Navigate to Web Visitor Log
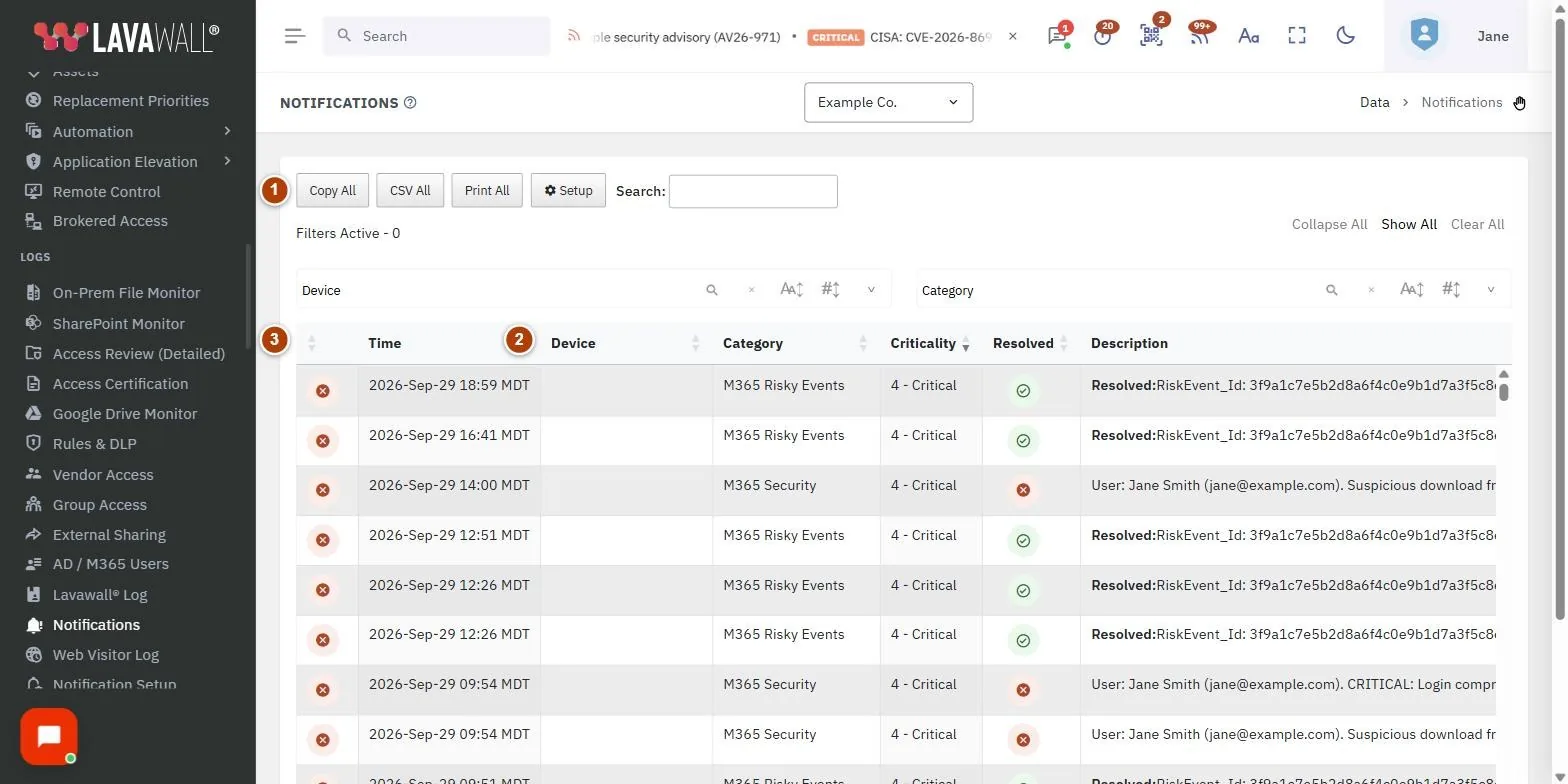1568x784 pixels. click(x=105, y=655)
